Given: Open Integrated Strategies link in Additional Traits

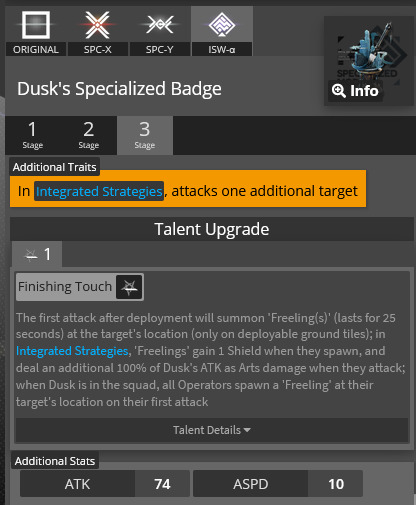Looking at the screenshot, I should tap(99, 191).
